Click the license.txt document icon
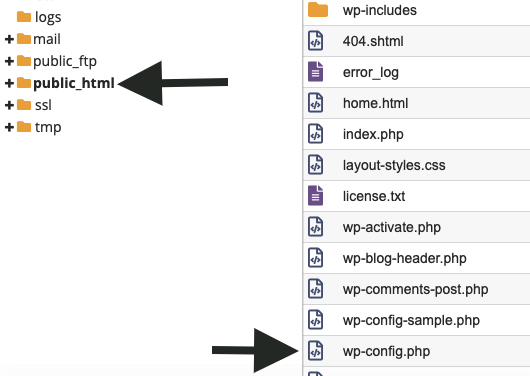Image resolution: width=530 pixels, height=376 pixels. 315,195
